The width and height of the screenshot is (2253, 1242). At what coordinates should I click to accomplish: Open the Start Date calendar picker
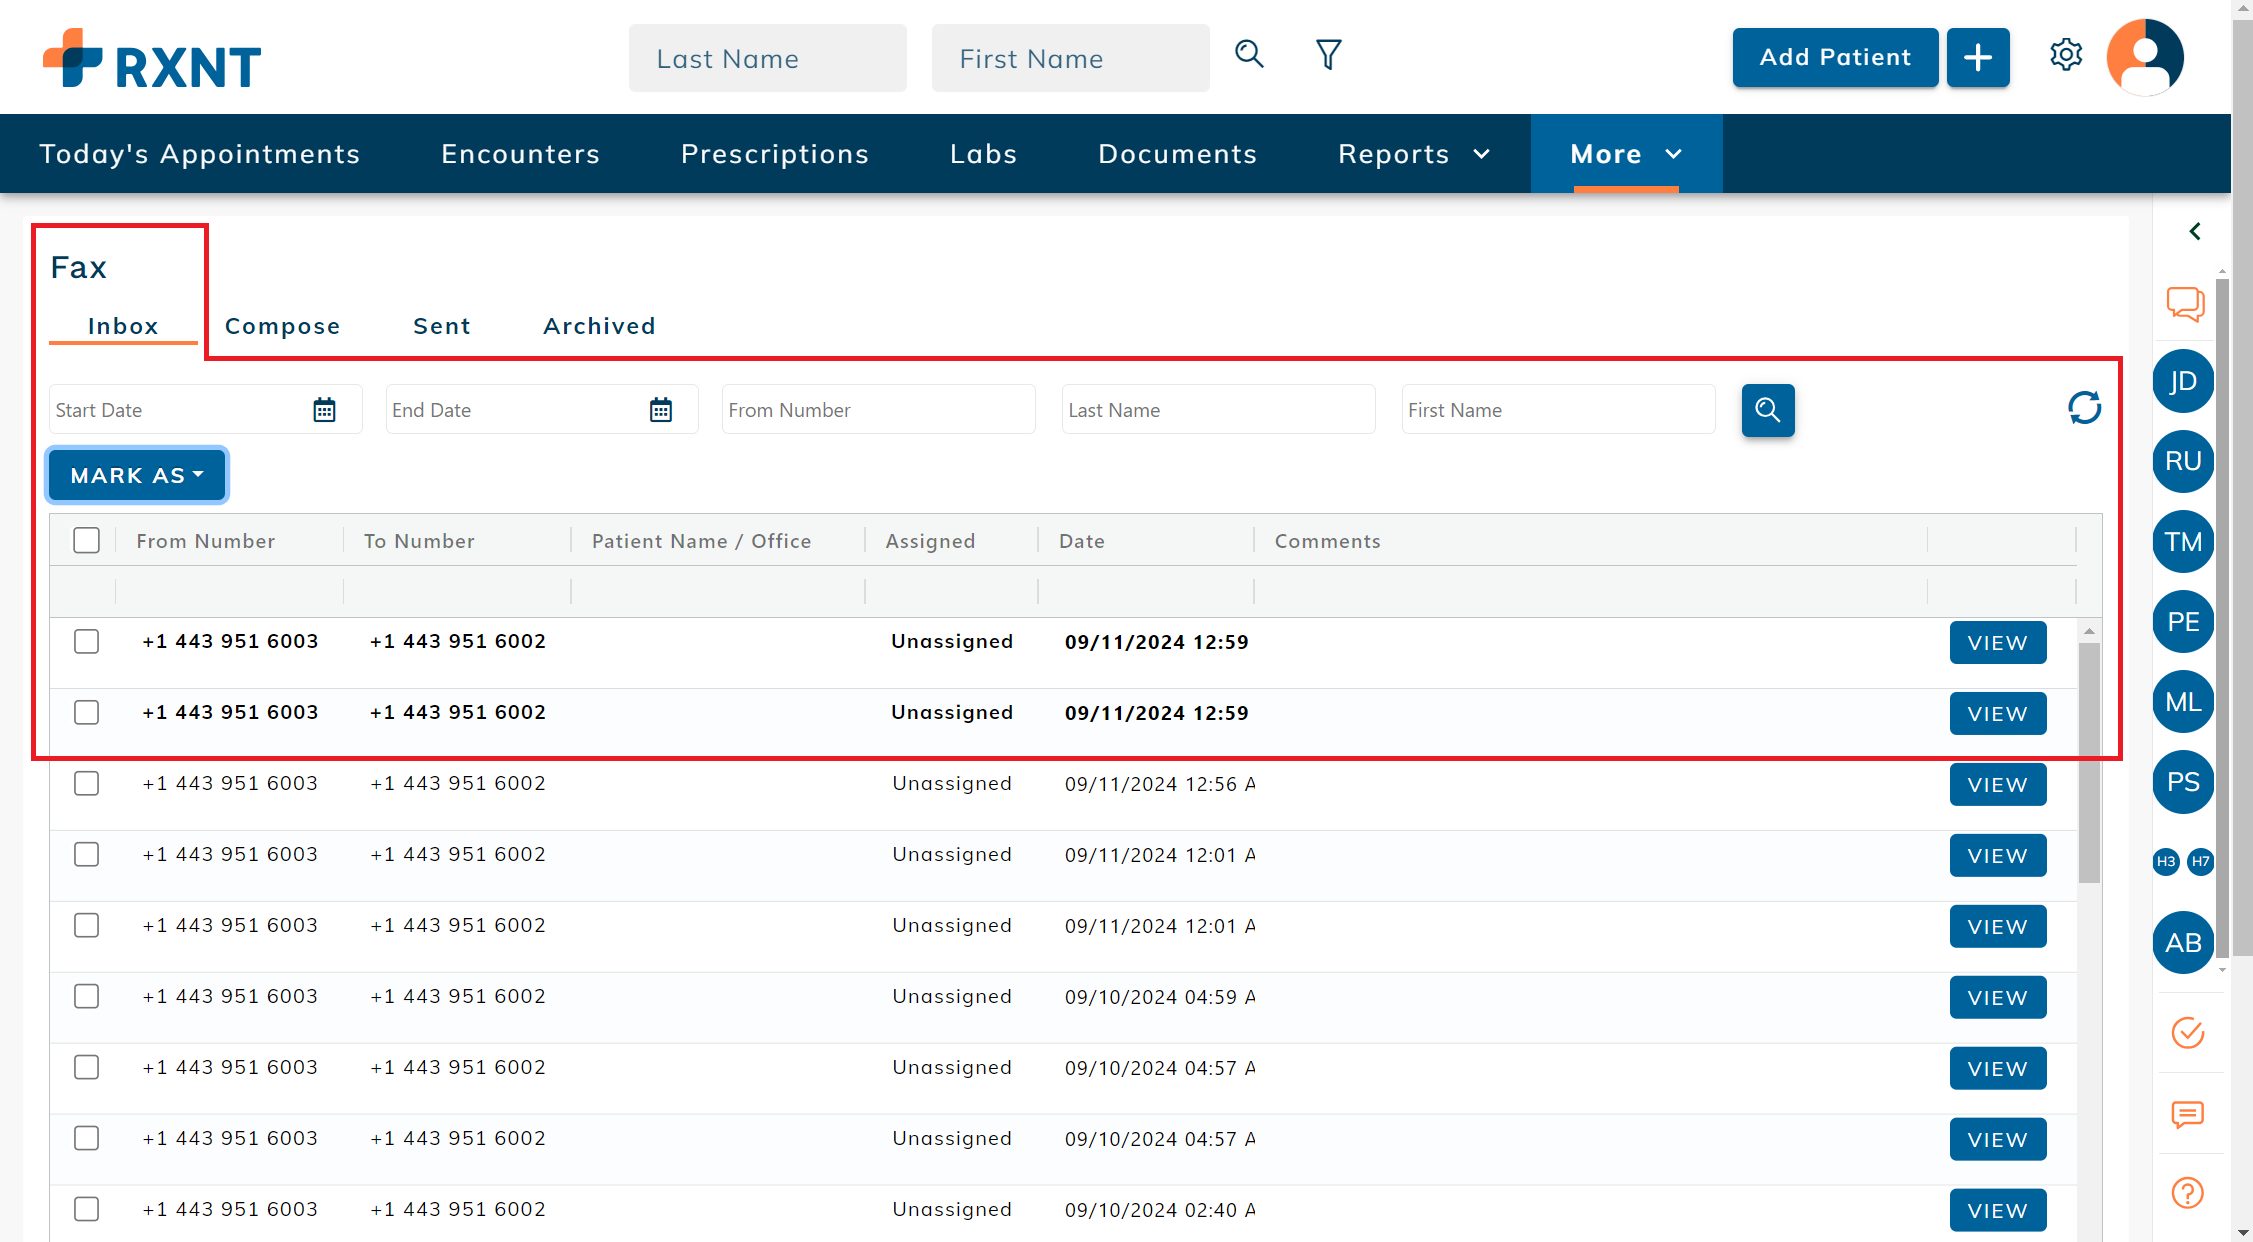pos(324,410)
